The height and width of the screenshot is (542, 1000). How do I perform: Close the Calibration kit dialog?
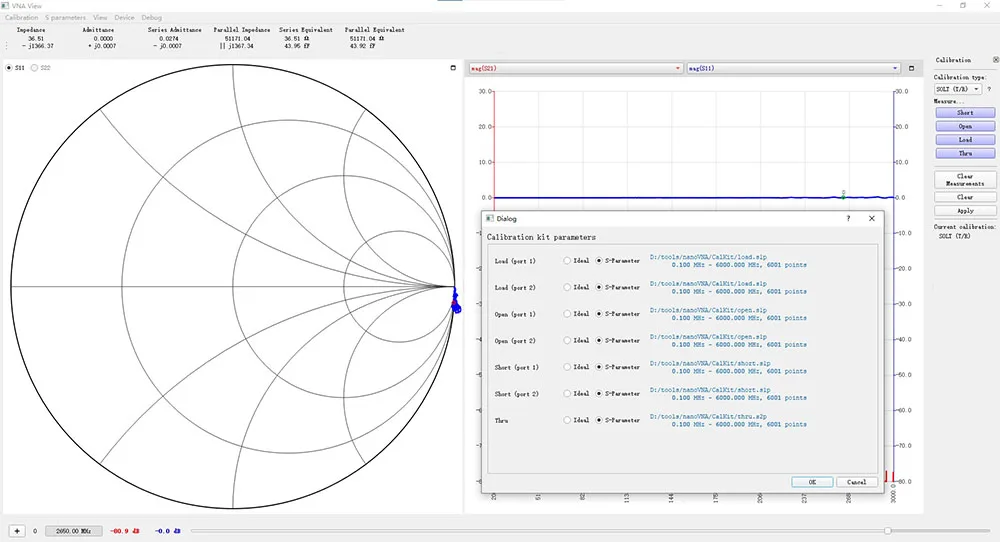[x=872, y=218]
